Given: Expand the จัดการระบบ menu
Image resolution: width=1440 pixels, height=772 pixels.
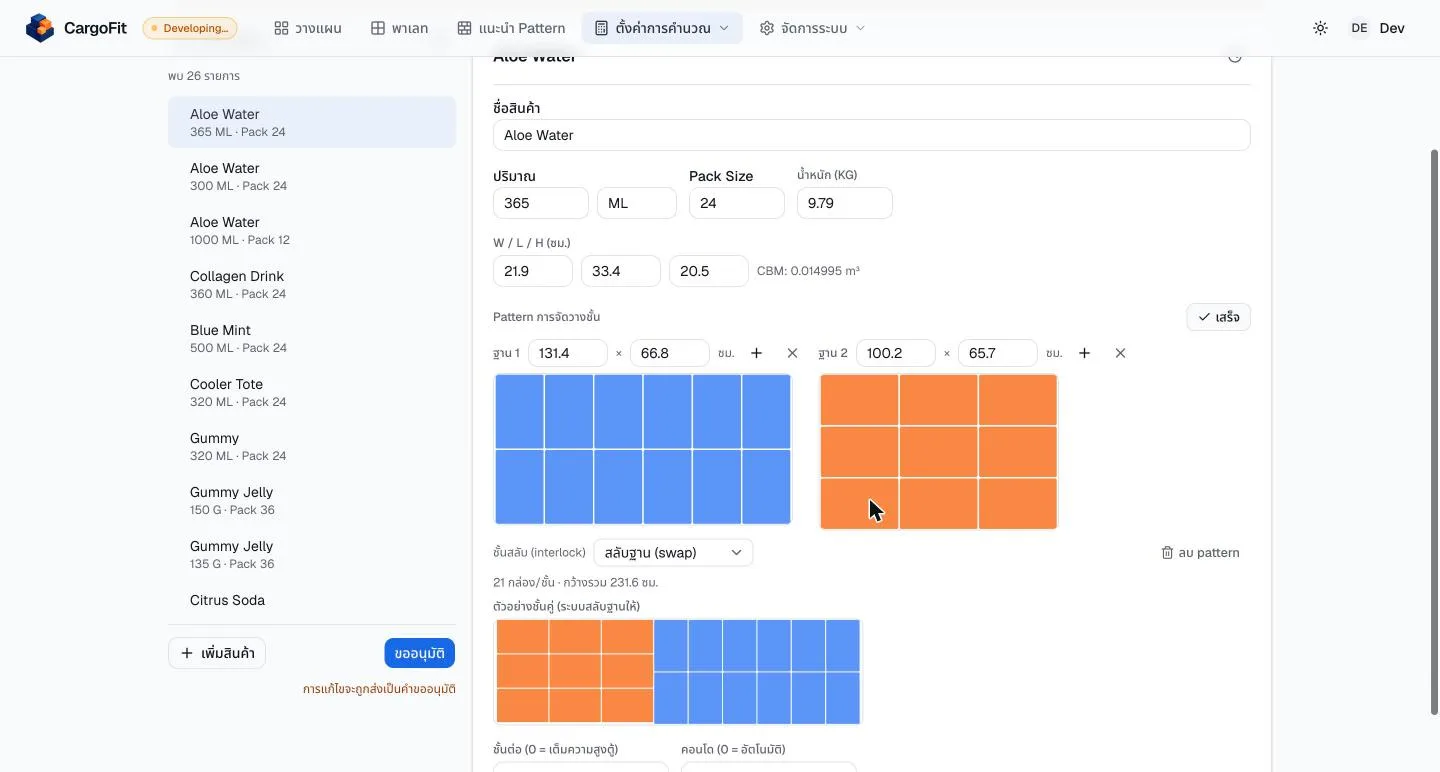Looking at the screenshot, I should click(812, 28).
